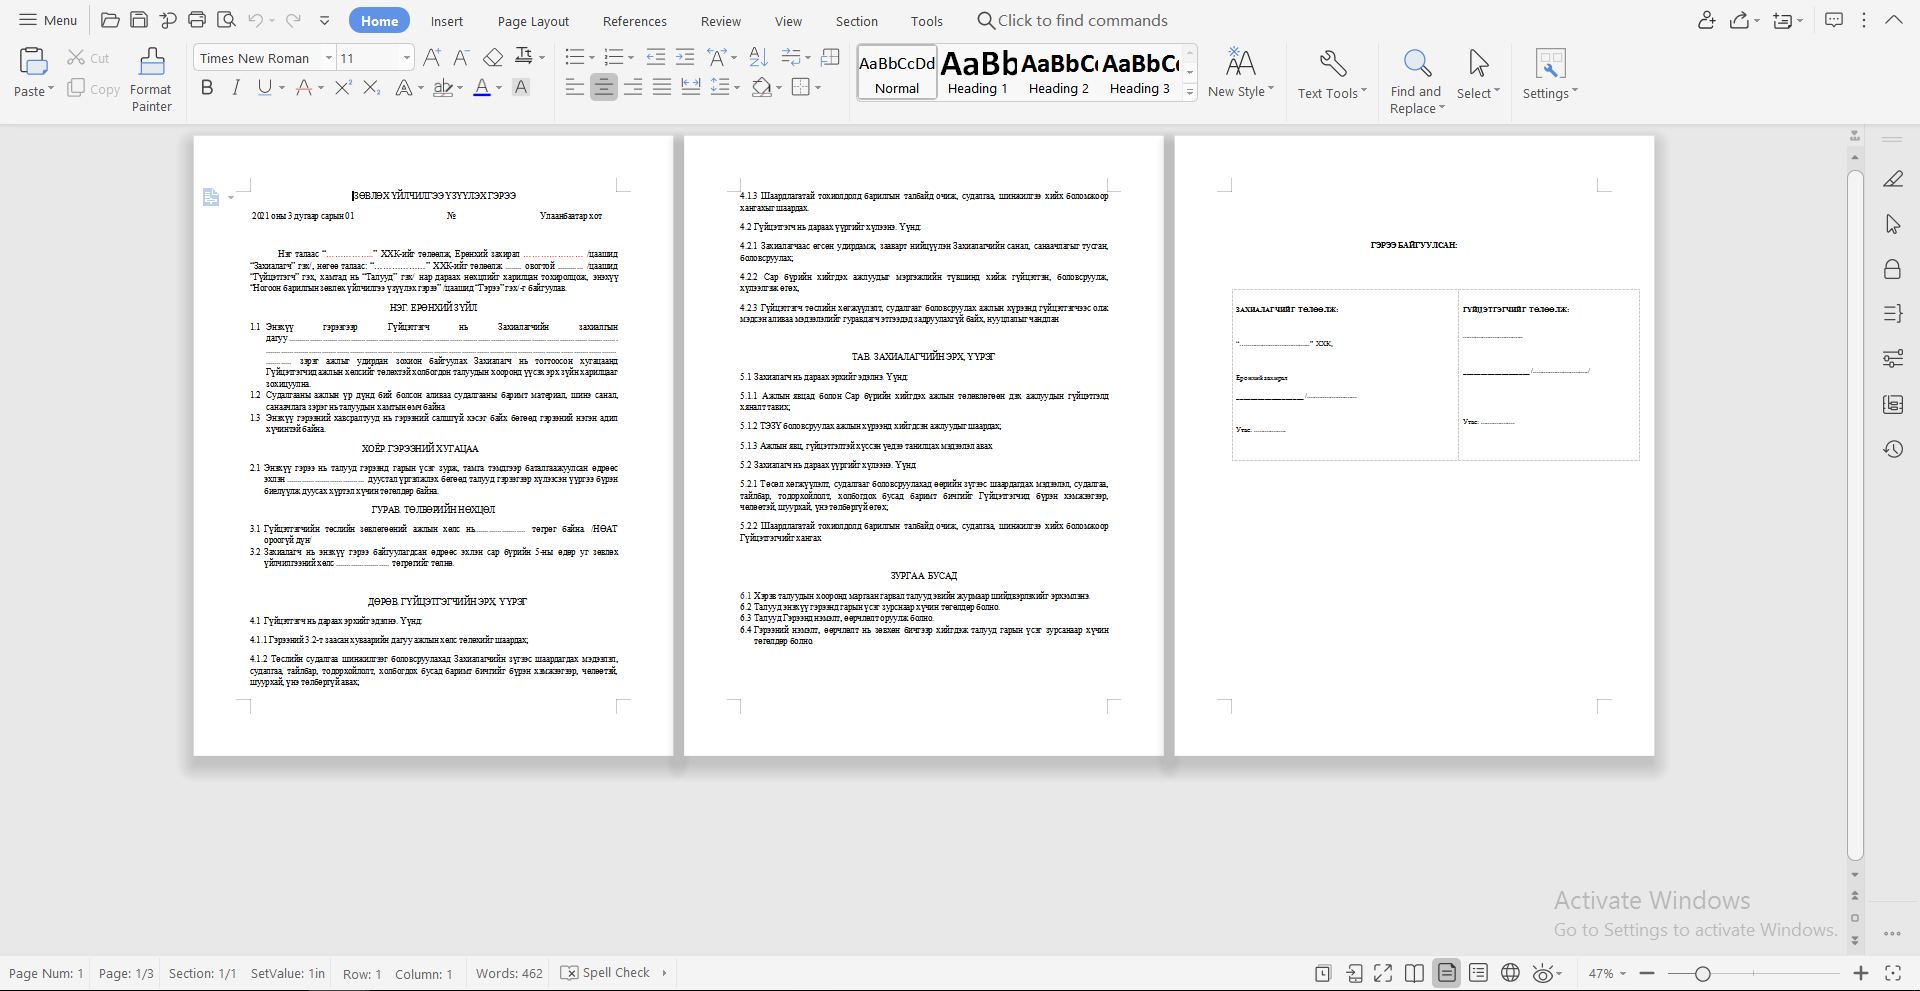Open the History icon in the right sidebar
Viewport: 1920px width, 991px height.
tap(1892, 449)
